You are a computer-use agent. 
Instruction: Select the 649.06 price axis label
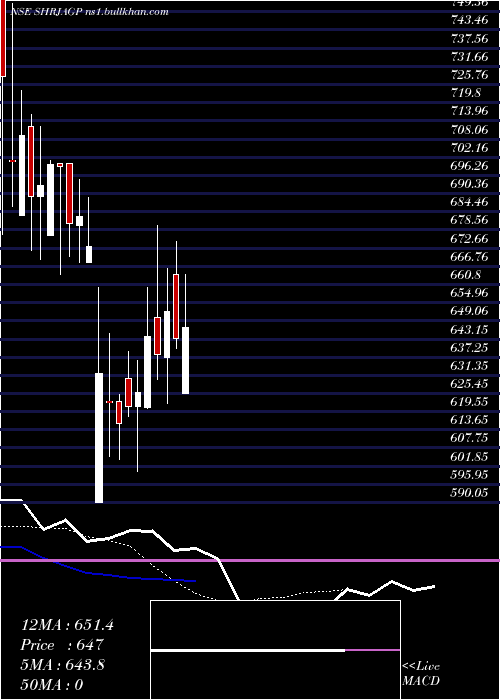tap(469, 311)
